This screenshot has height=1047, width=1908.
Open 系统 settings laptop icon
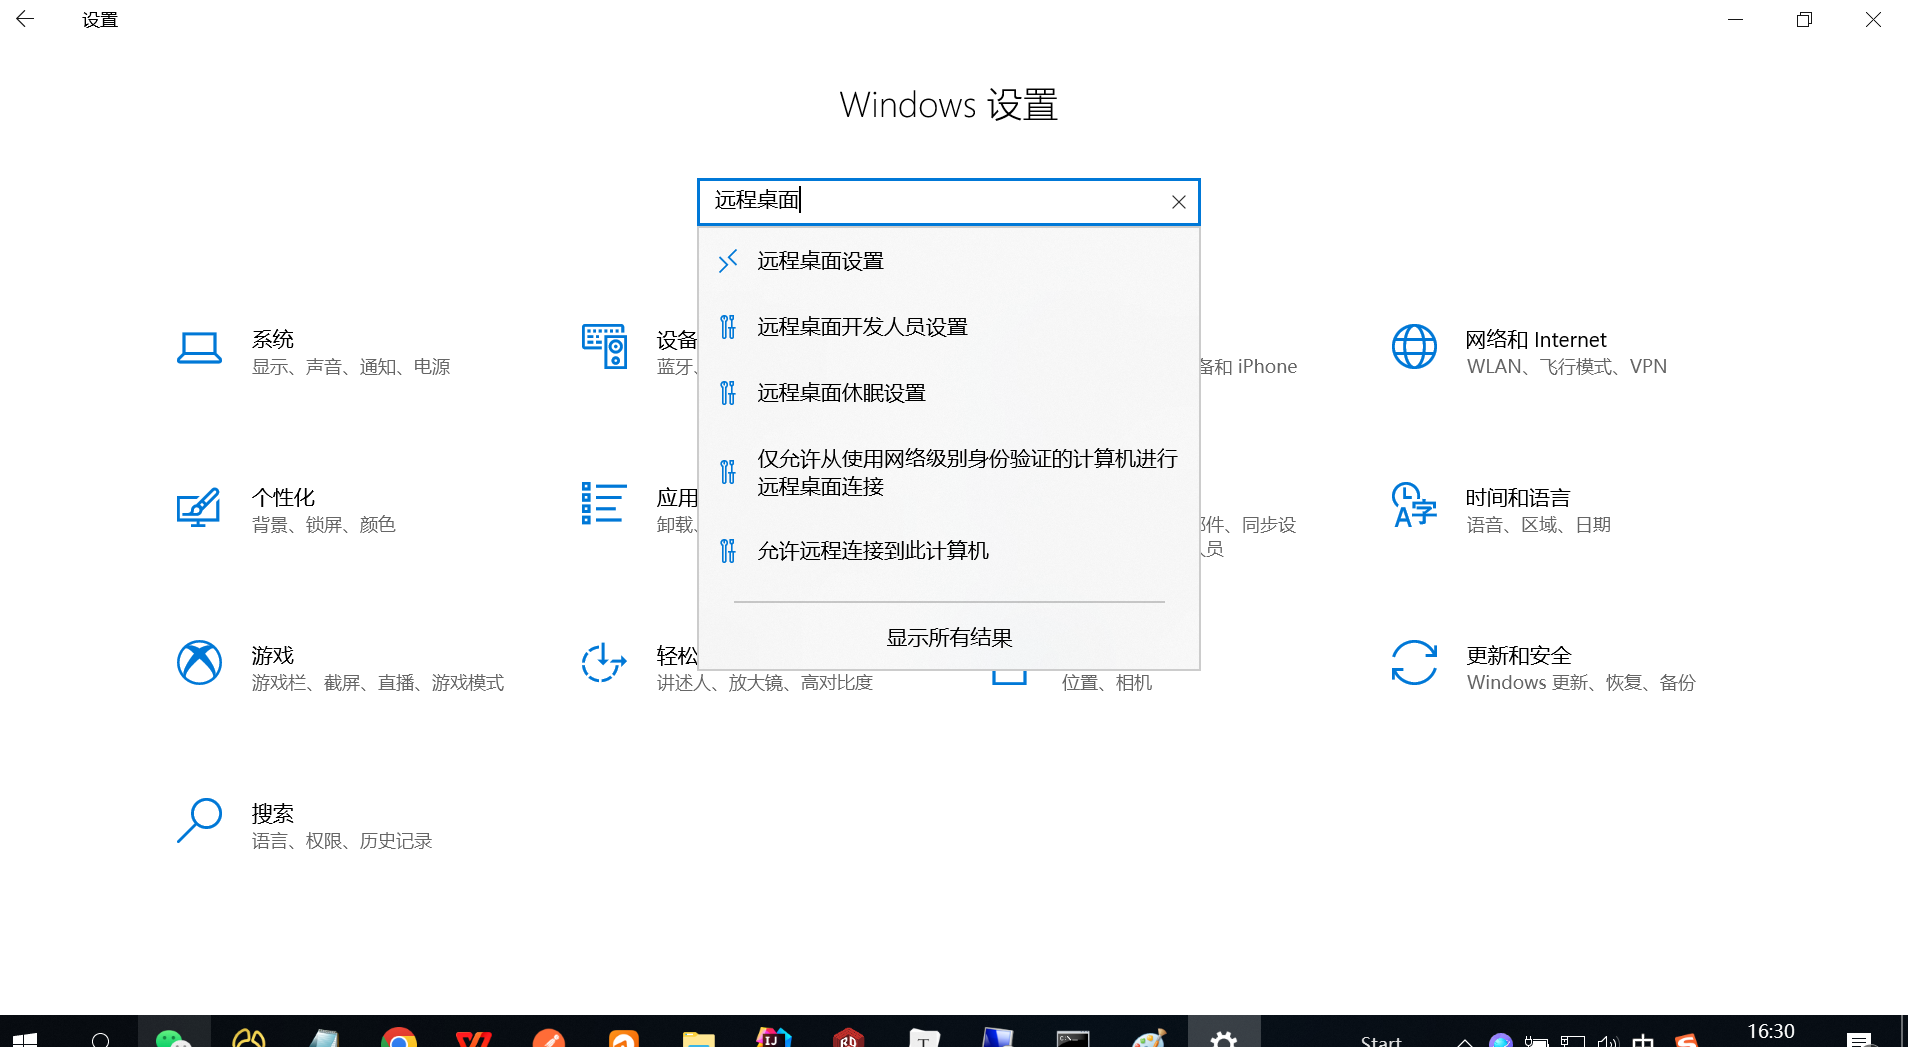pos(199,350)
